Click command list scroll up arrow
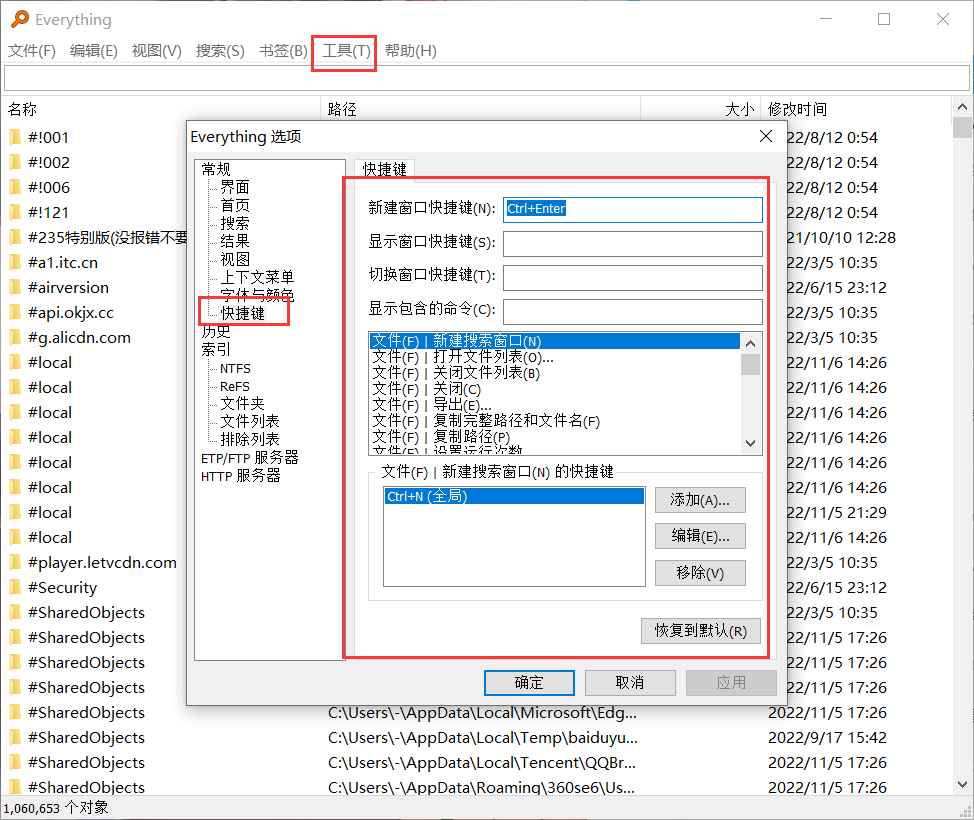The image size is (974, 820). point(750,344)
